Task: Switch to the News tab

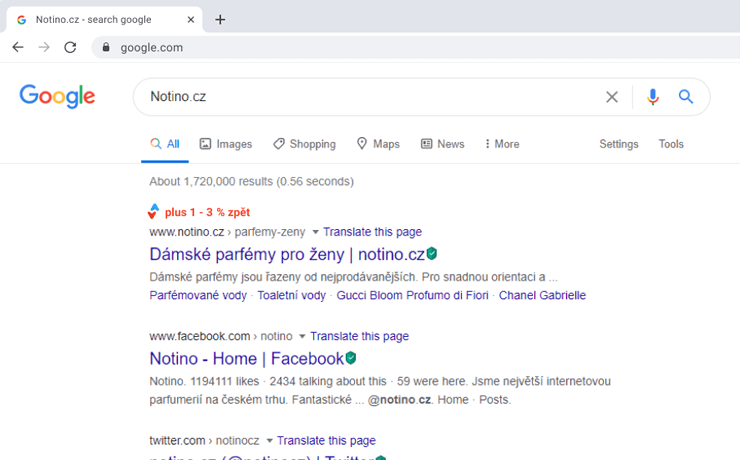Action: 443,144
